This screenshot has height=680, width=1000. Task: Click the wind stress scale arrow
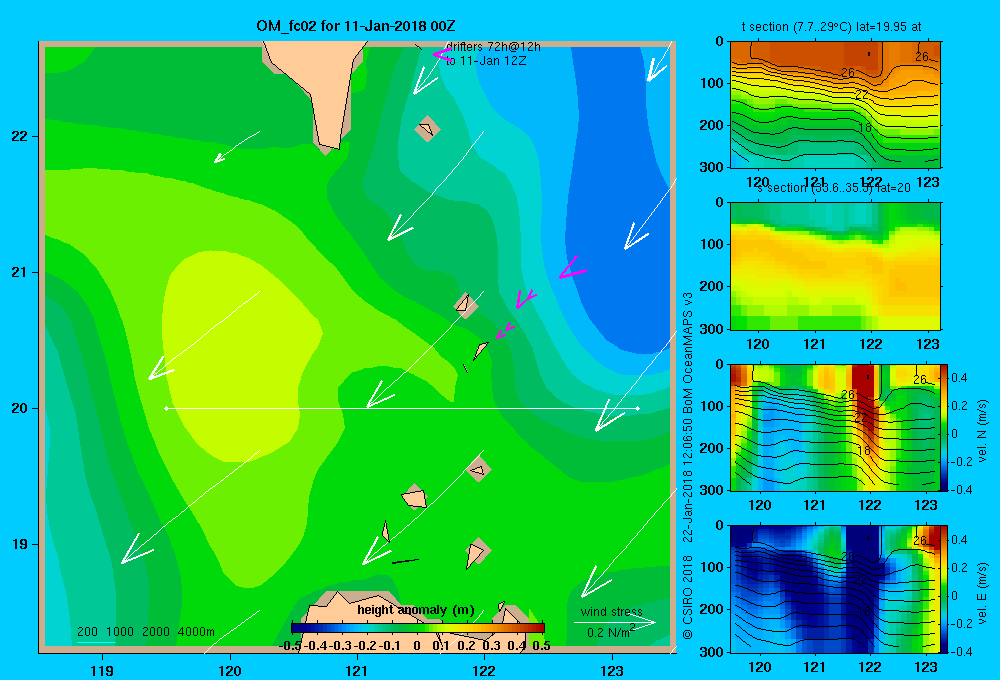(614, 623)
